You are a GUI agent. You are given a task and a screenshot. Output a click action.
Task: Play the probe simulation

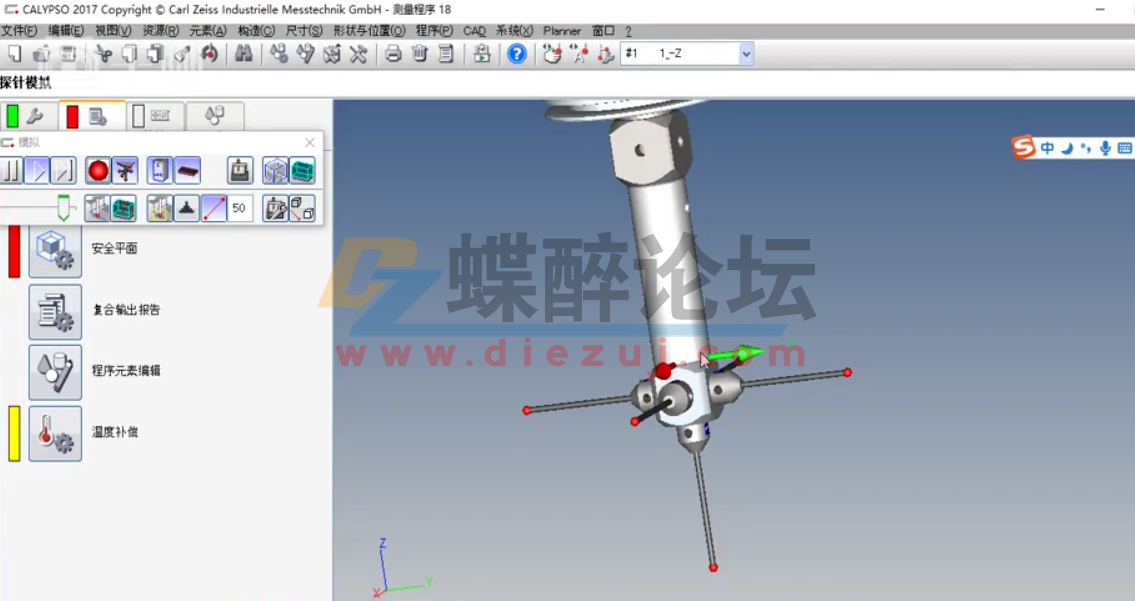pyautogui.click(x=36, y=170)
